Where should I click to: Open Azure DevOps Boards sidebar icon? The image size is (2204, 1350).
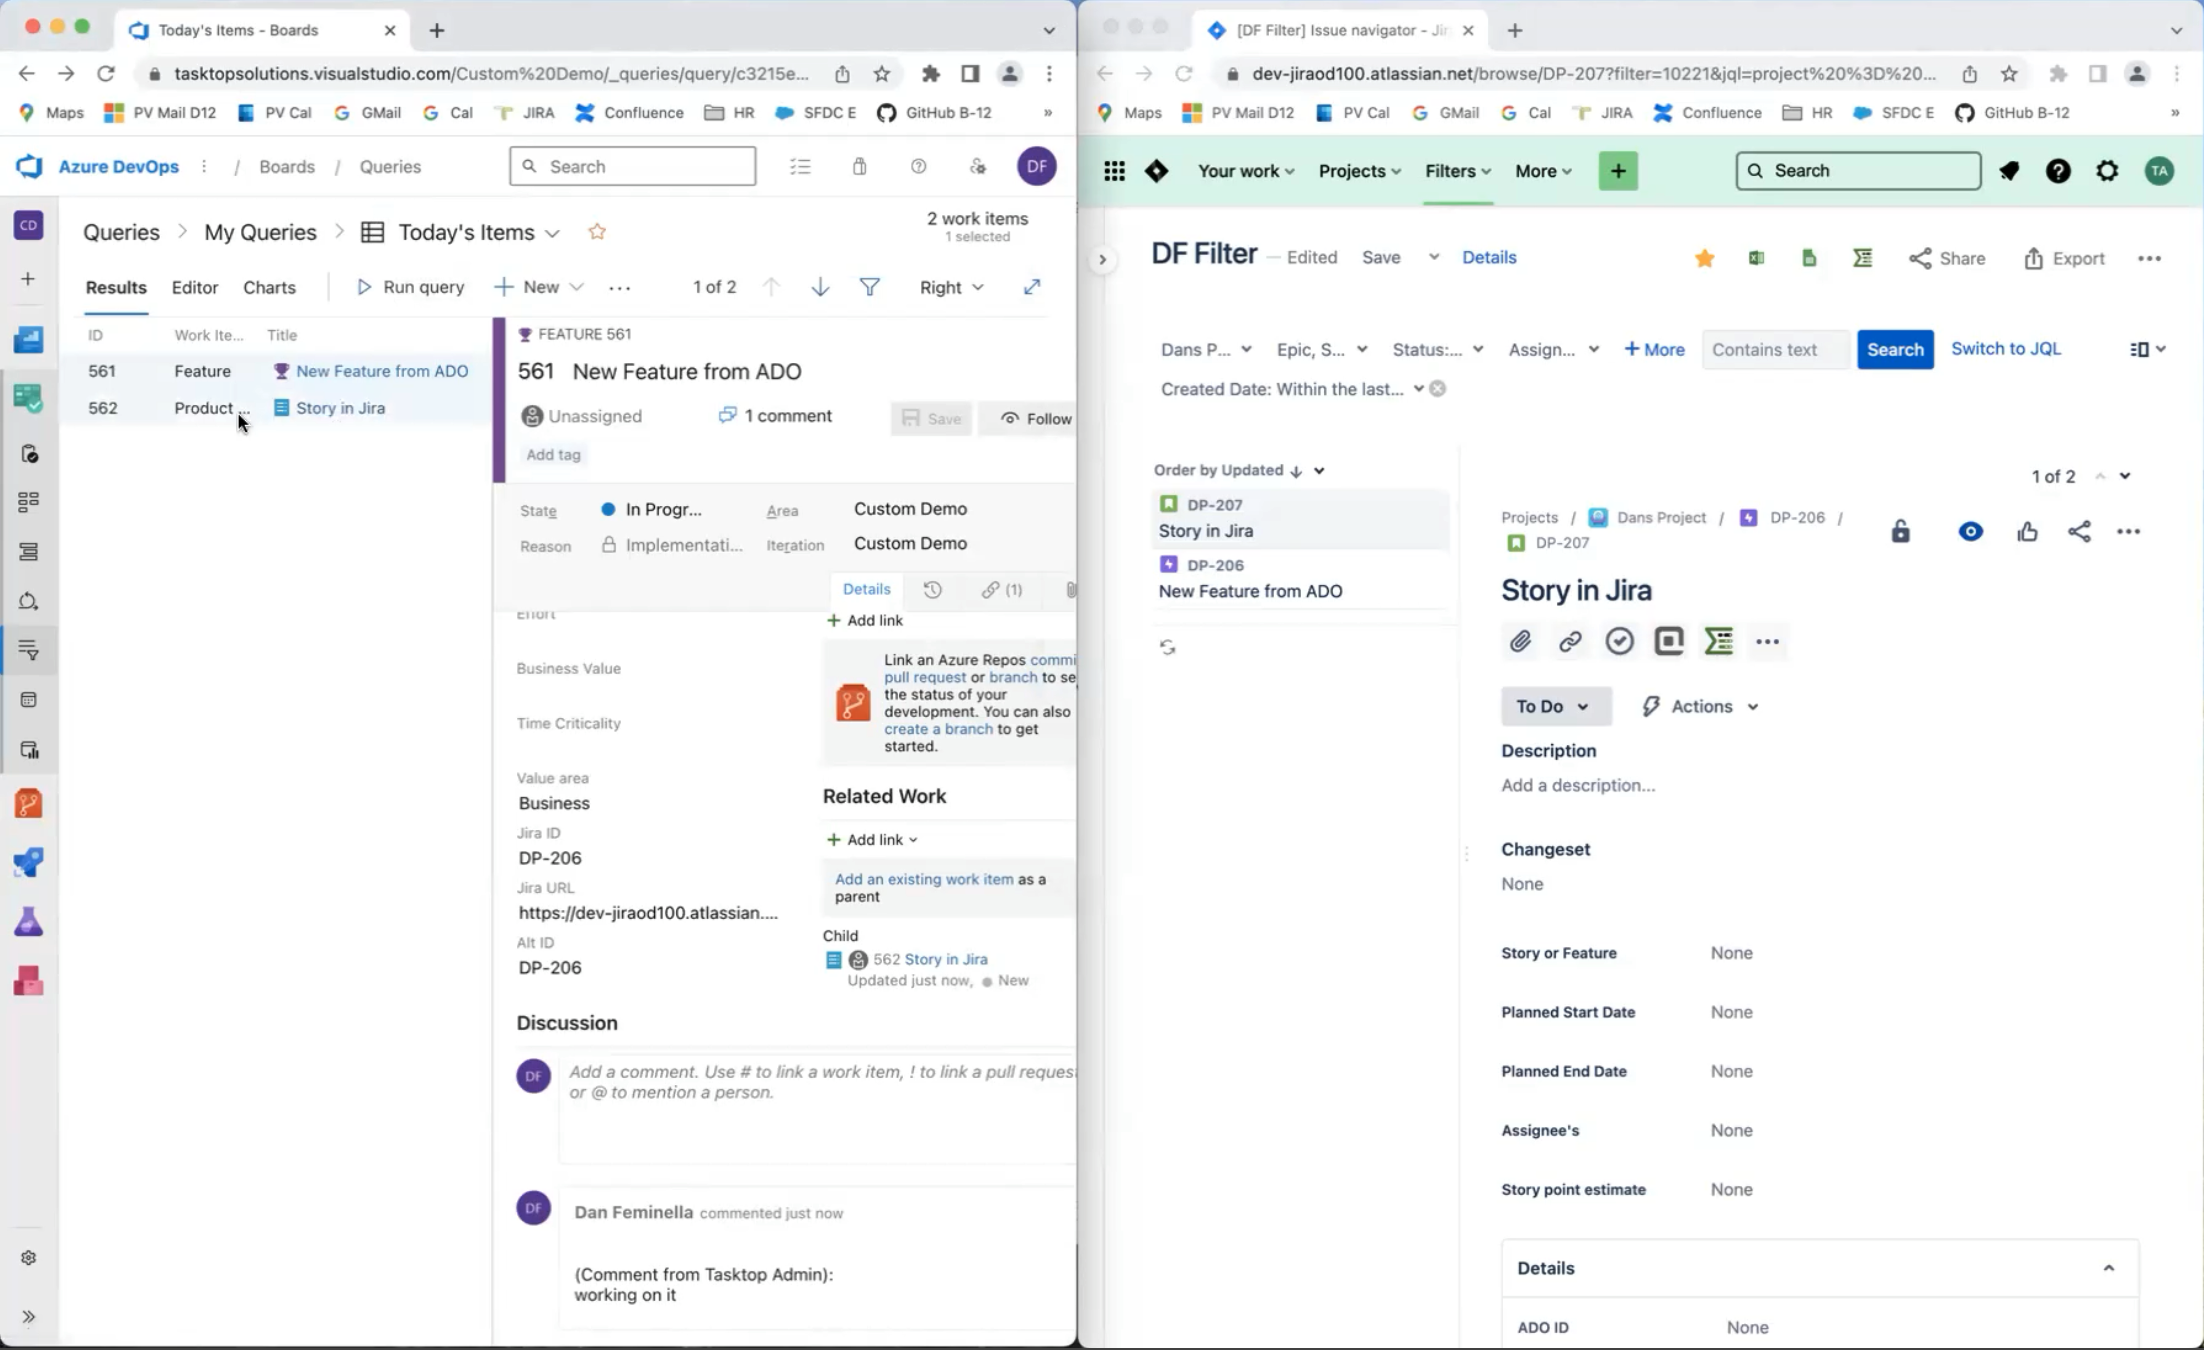(x=28, y=398)
